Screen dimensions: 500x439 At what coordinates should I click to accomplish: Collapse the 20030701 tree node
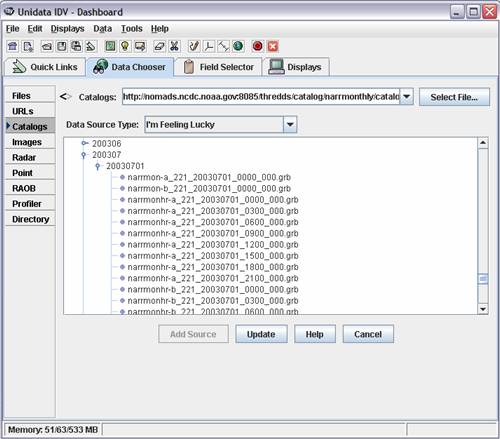coord(98,166)
